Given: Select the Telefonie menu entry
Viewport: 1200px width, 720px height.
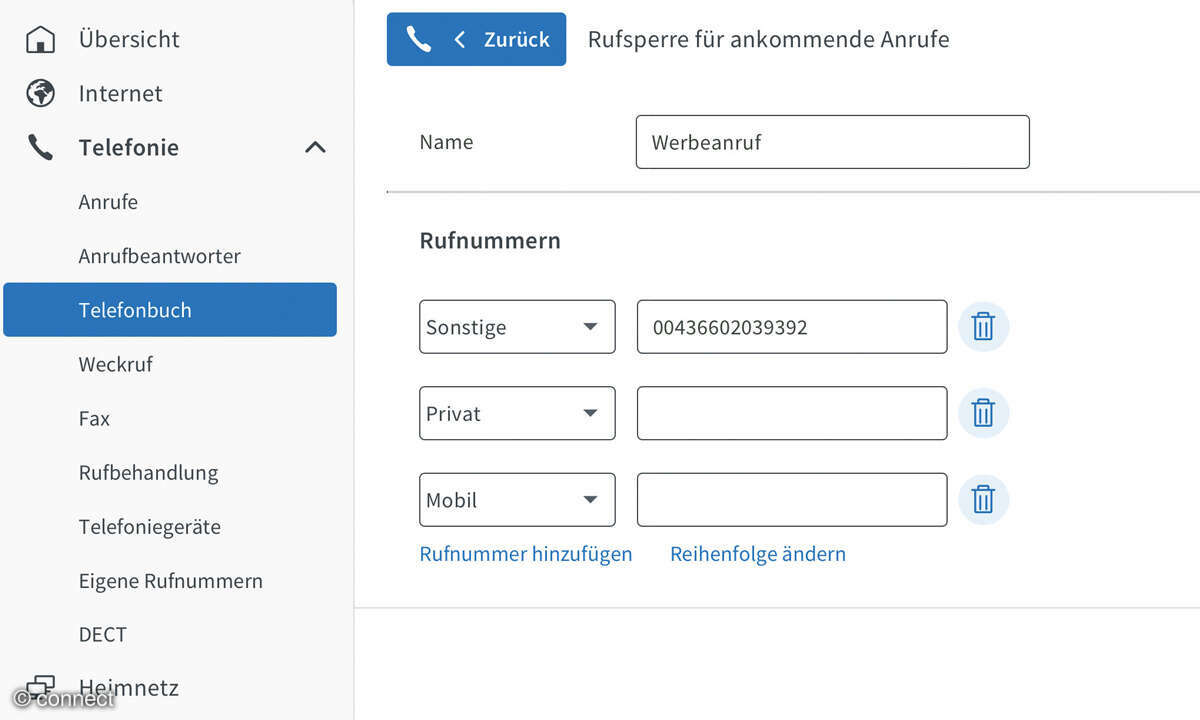Looking at the screenshot, I should point(129,148).
